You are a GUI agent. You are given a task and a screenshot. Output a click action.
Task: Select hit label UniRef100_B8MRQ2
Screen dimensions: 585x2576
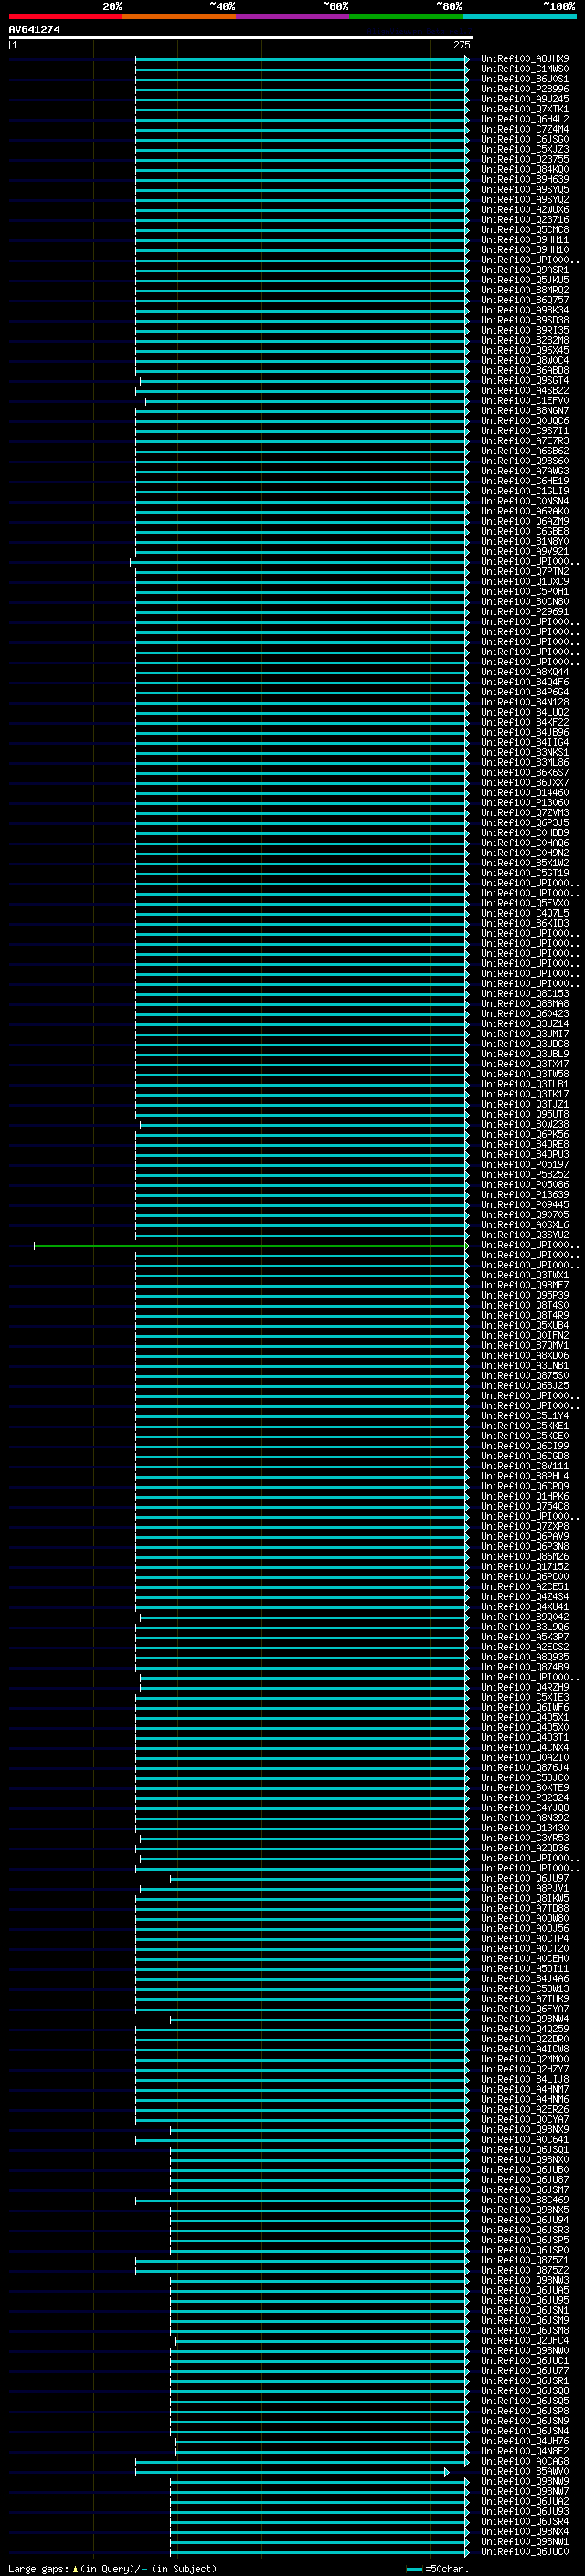point(525,290)
